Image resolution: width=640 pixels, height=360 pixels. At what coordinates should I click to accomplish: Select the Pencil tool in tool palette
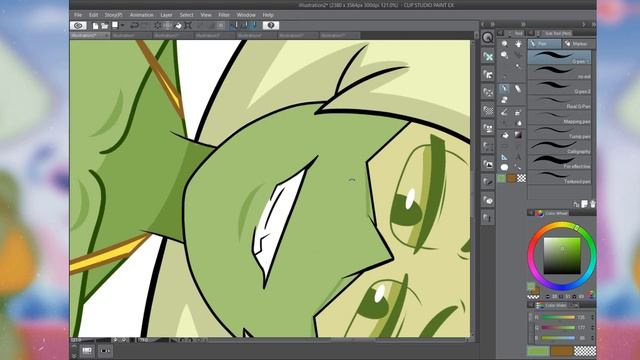click(x=518, y=89)
